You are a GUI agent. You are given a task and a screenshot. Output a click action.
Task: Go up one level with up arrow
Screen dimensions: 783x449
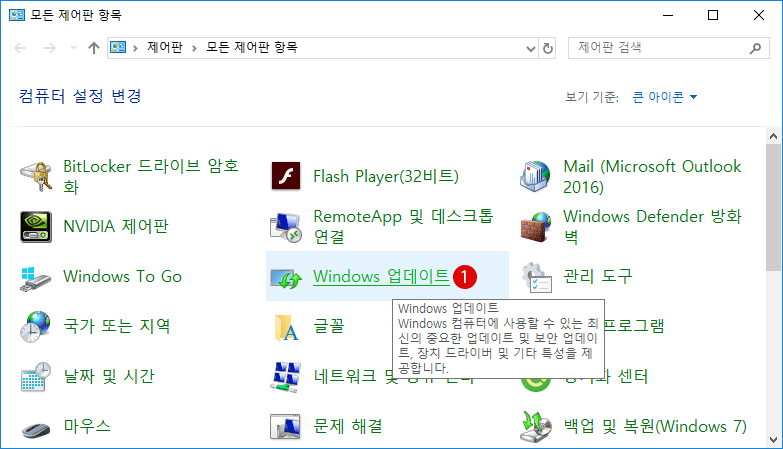[94, 48]
